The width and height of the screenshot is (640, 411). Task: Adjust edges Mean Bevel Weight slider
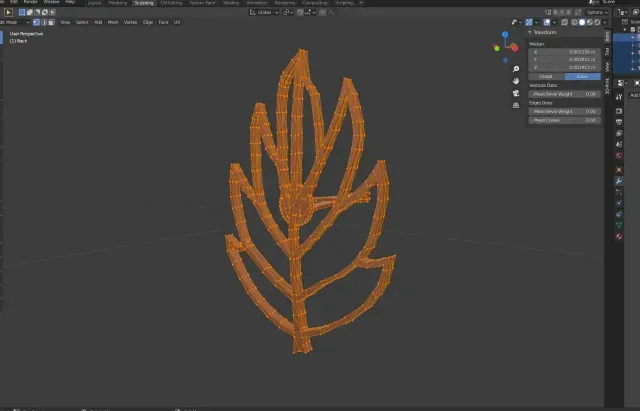(564, 111)
